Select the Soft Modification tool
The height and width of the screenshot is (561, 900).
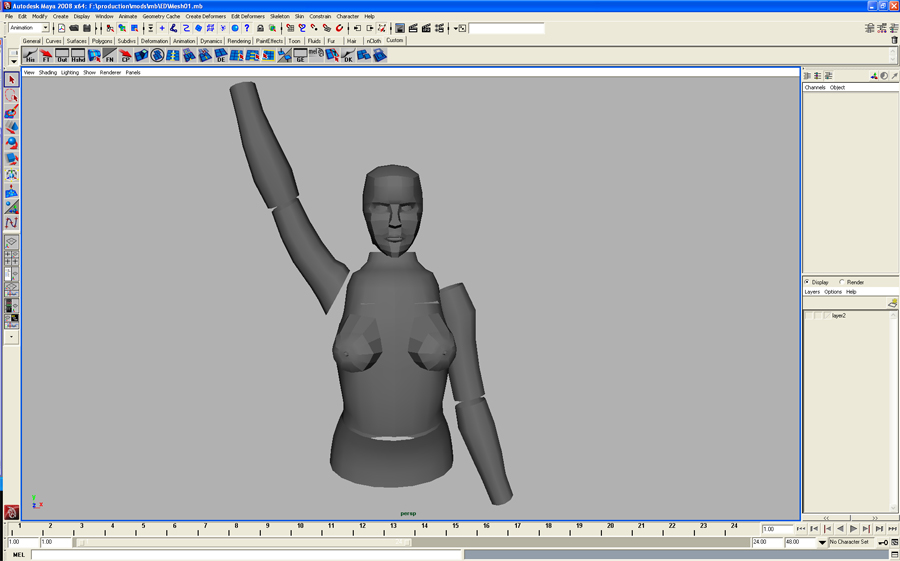[11, 191]
